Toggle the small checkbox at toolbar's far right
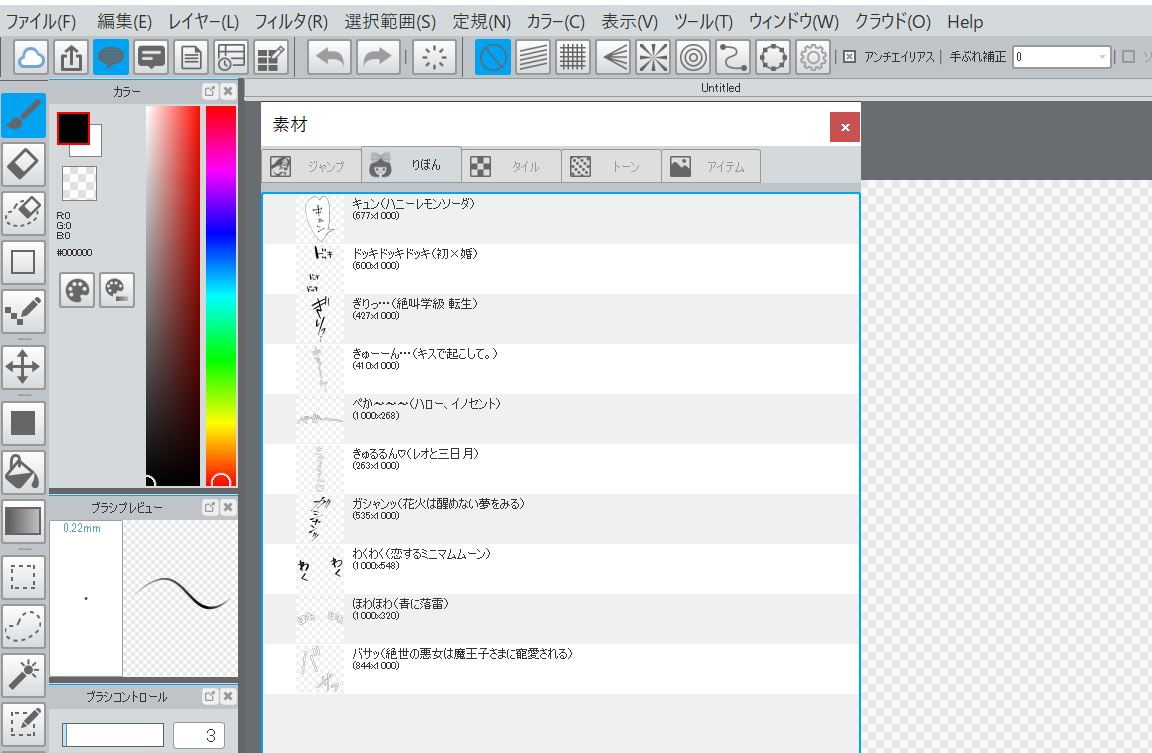Screen dimensions: 1152x753 click(1127, 57)
